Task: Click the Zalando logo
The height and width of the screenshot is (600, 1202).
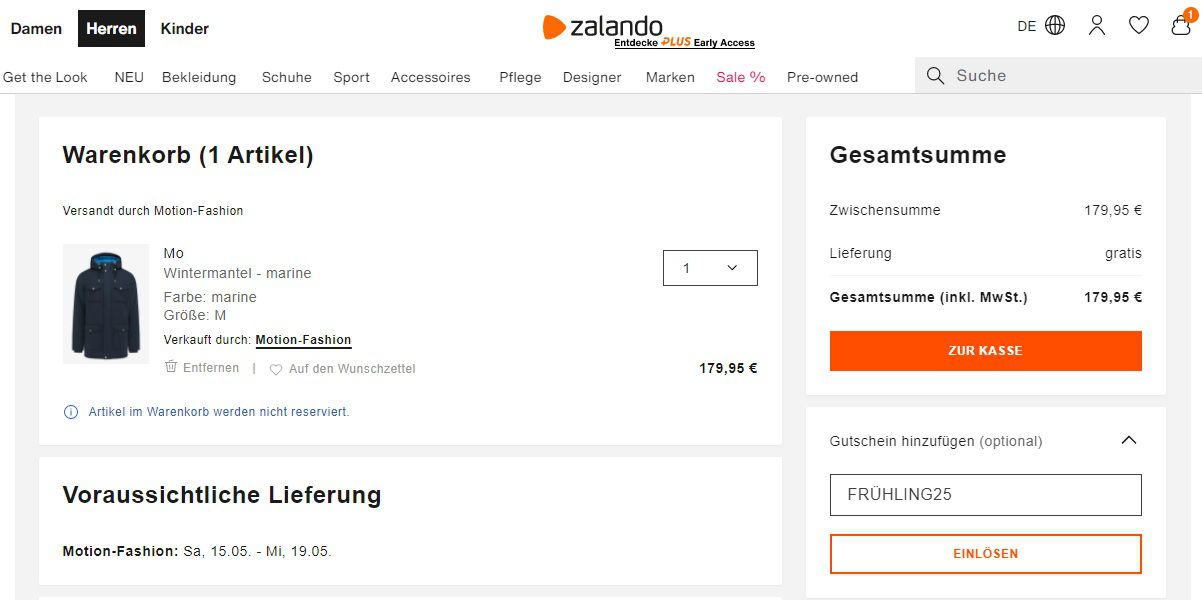Action: coord(603,24)
